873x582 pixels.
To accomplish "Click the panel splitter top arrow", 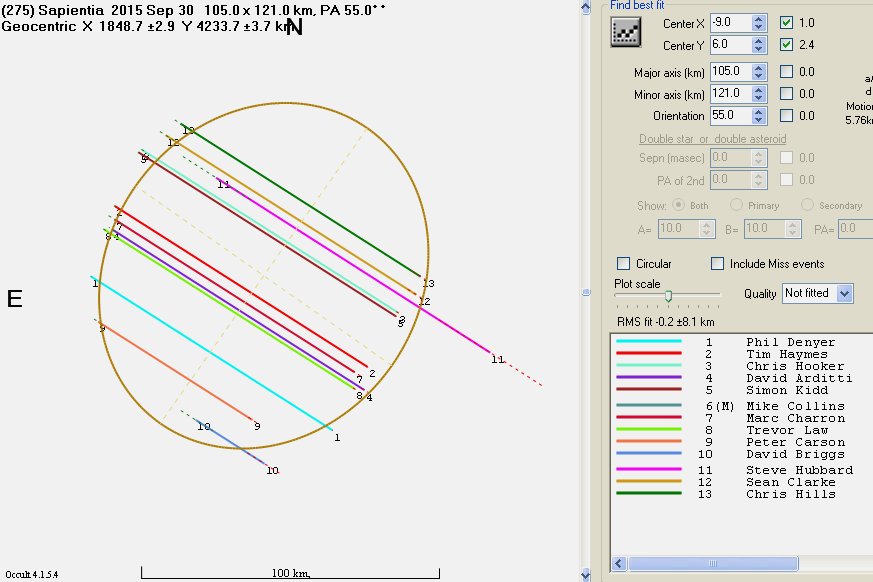I will (587, 7).
